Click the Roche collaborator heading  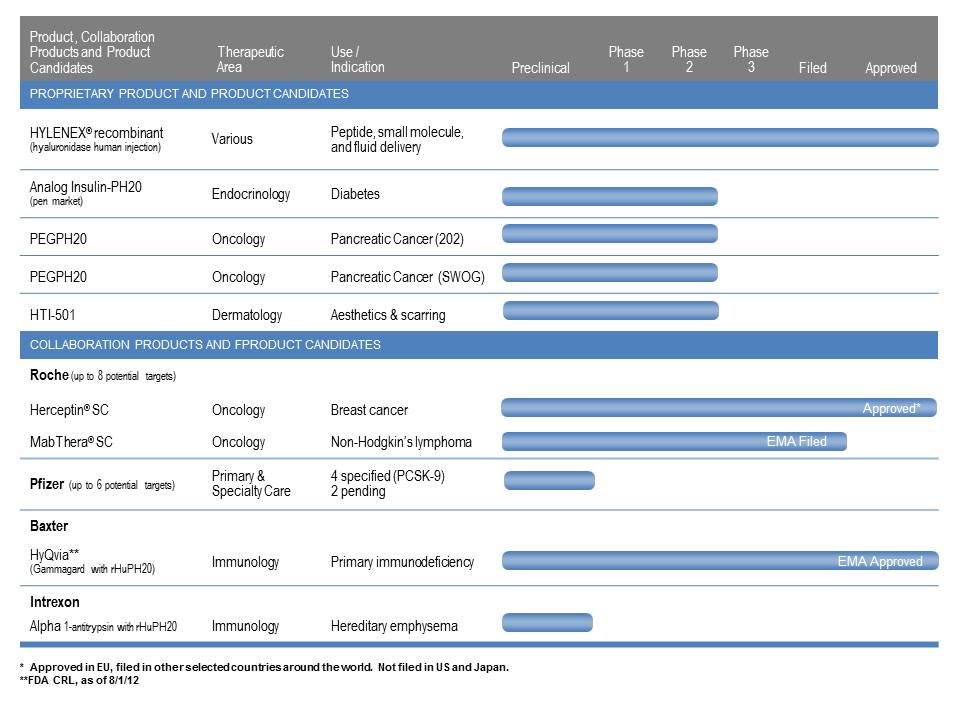point(49,375)
